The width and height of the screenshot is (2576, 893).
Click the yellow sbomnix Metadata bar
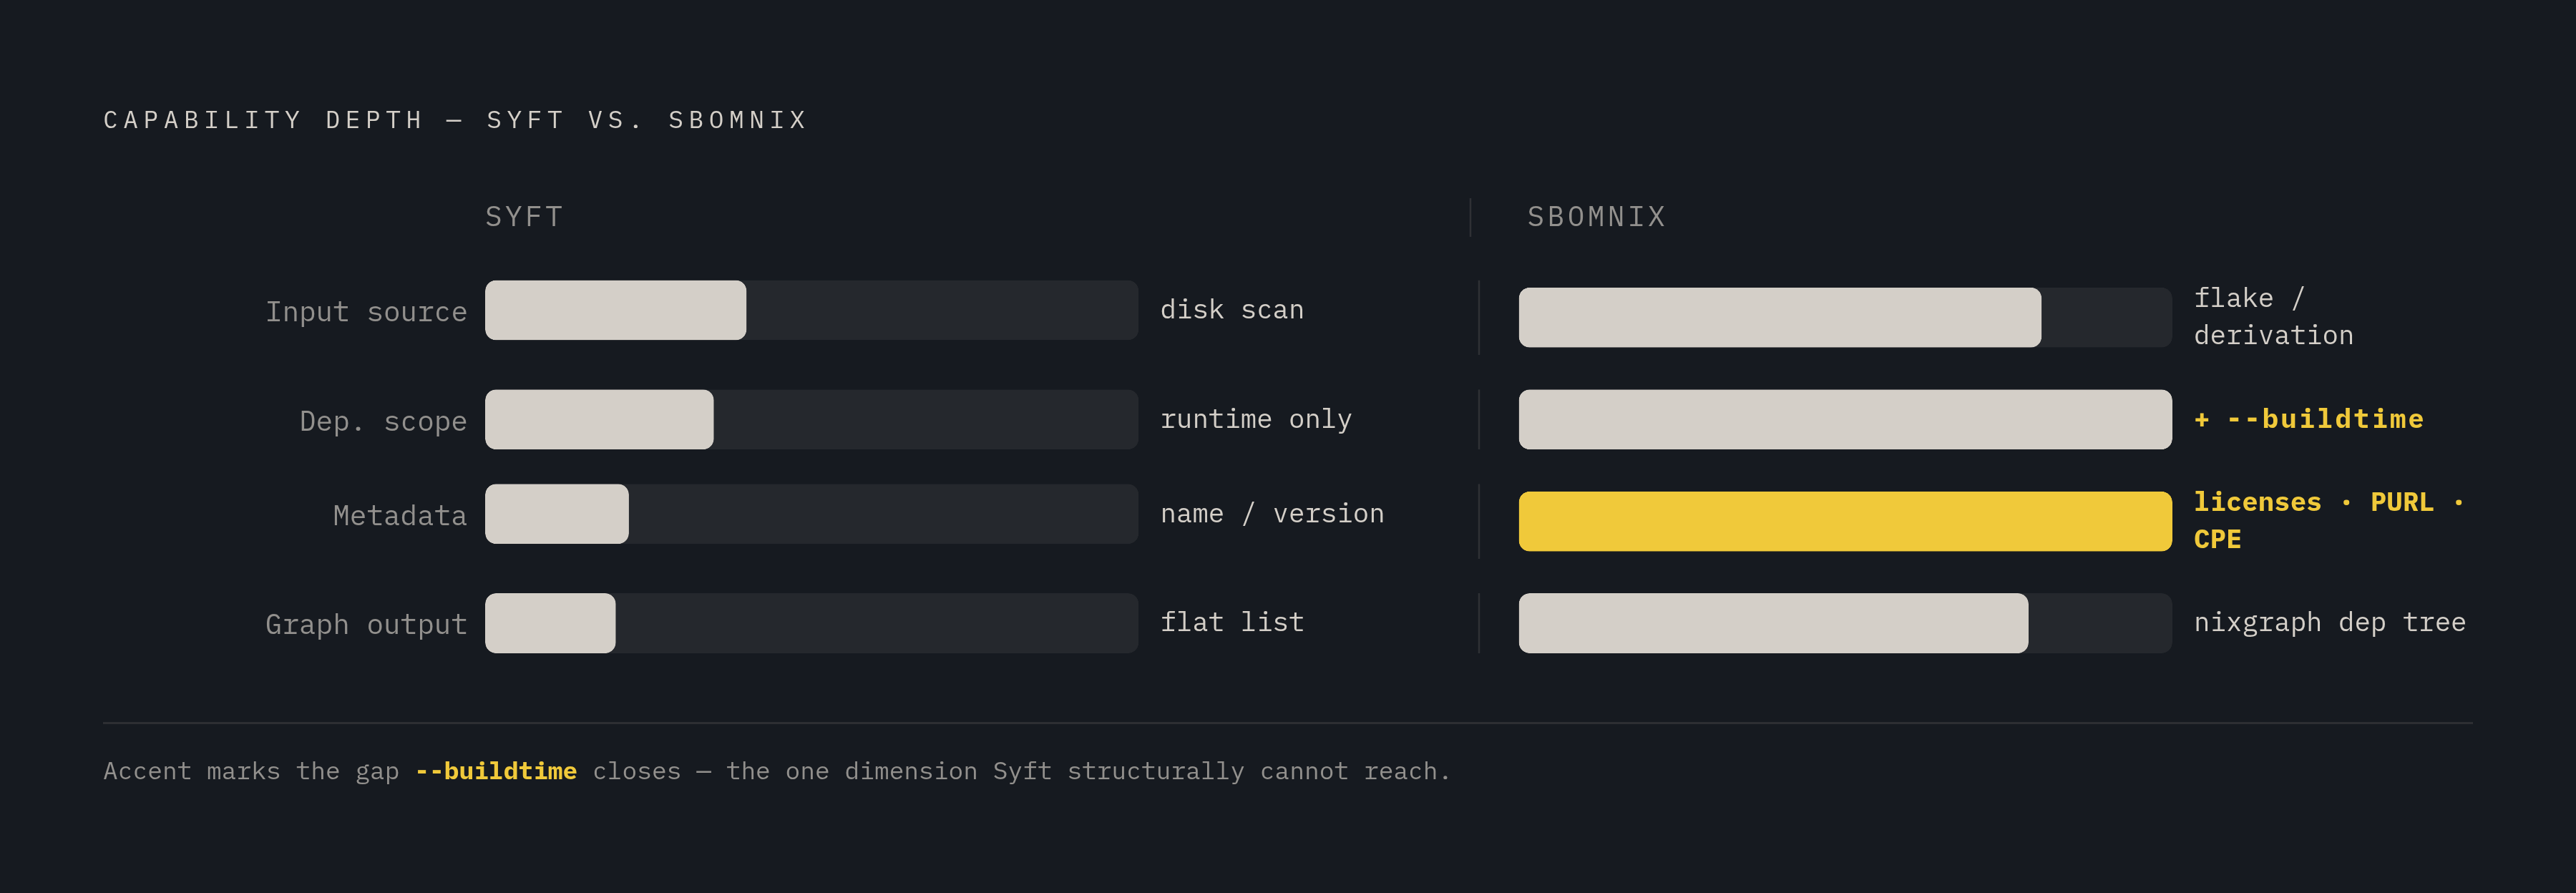[1845, 521]
